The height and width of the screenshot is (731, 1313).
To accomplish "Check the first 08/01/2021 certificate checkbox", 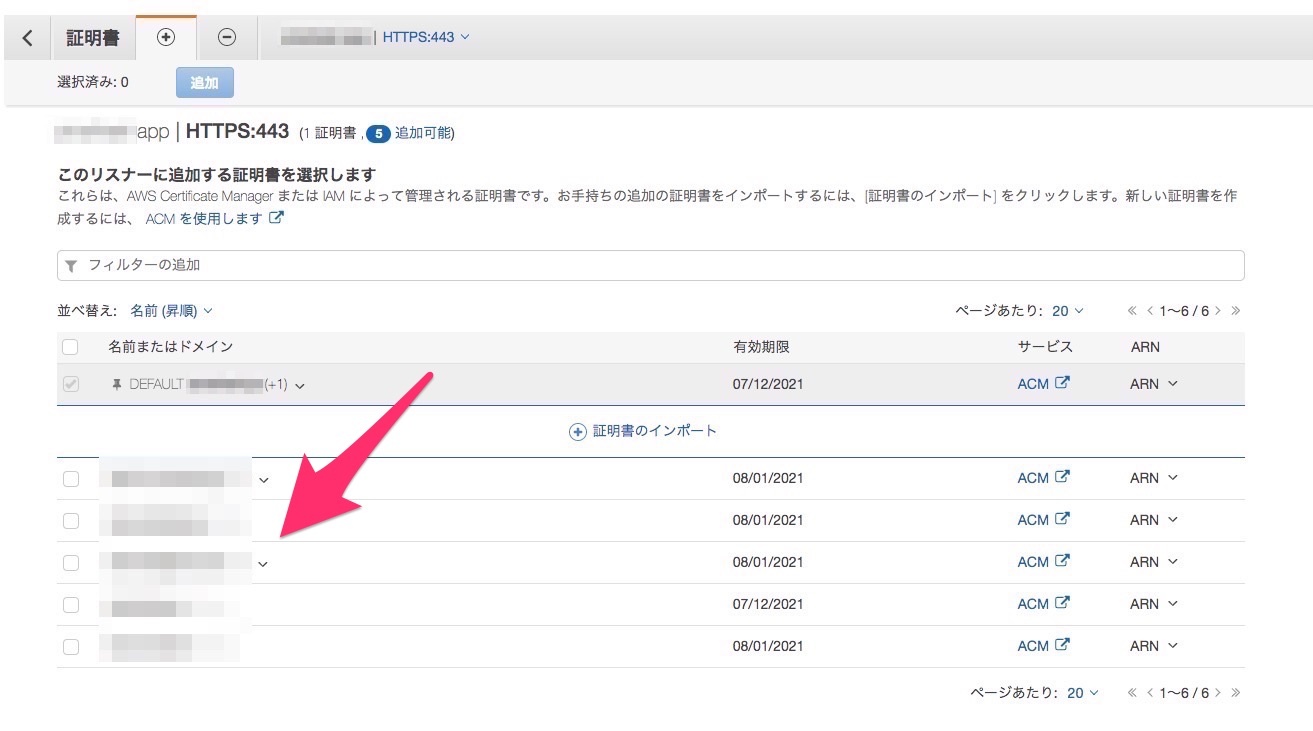I will click(71, 479).
